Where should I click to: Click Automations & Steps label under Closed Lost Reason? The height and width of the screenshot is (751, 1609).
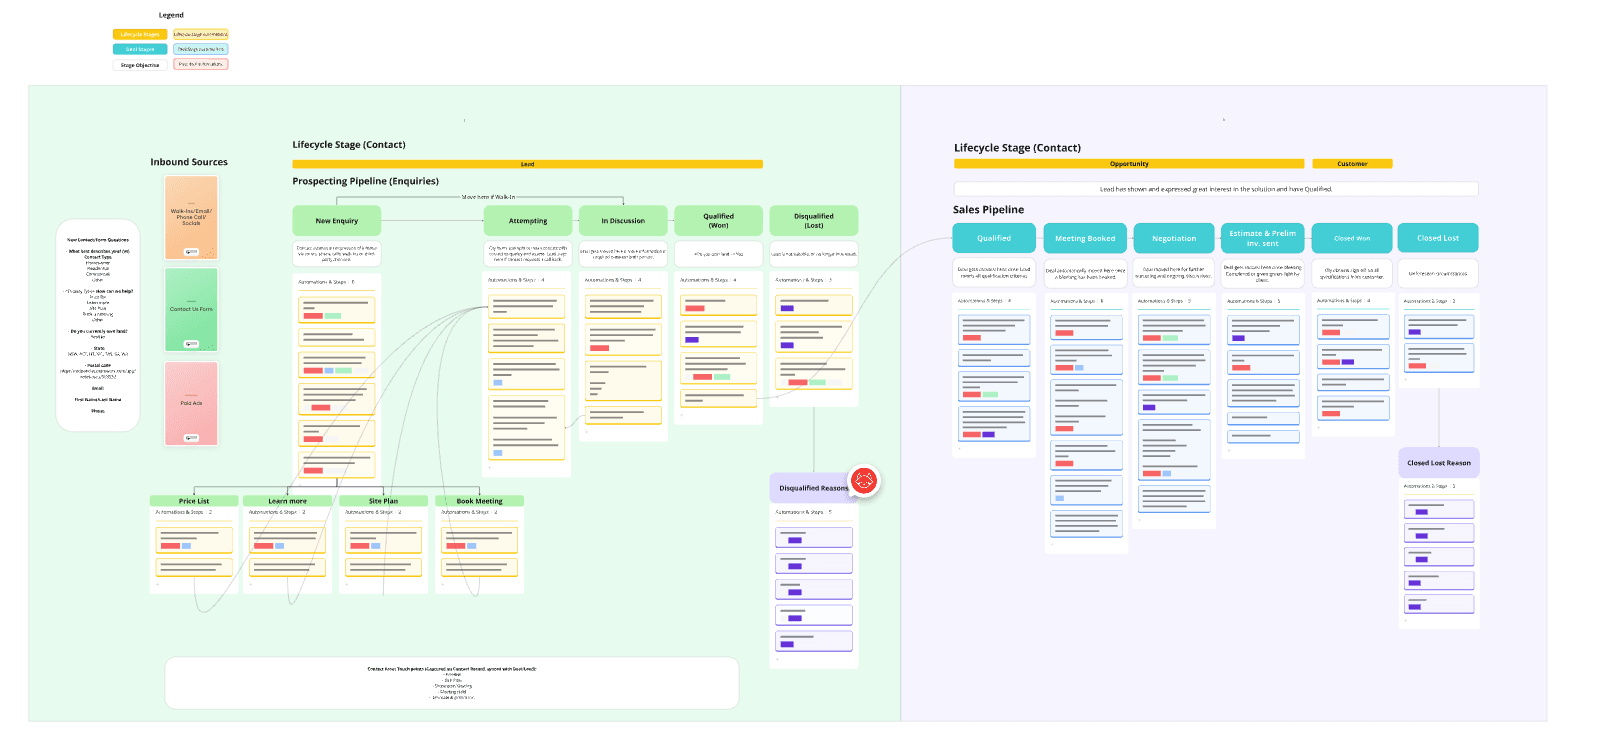point(1430,486)
